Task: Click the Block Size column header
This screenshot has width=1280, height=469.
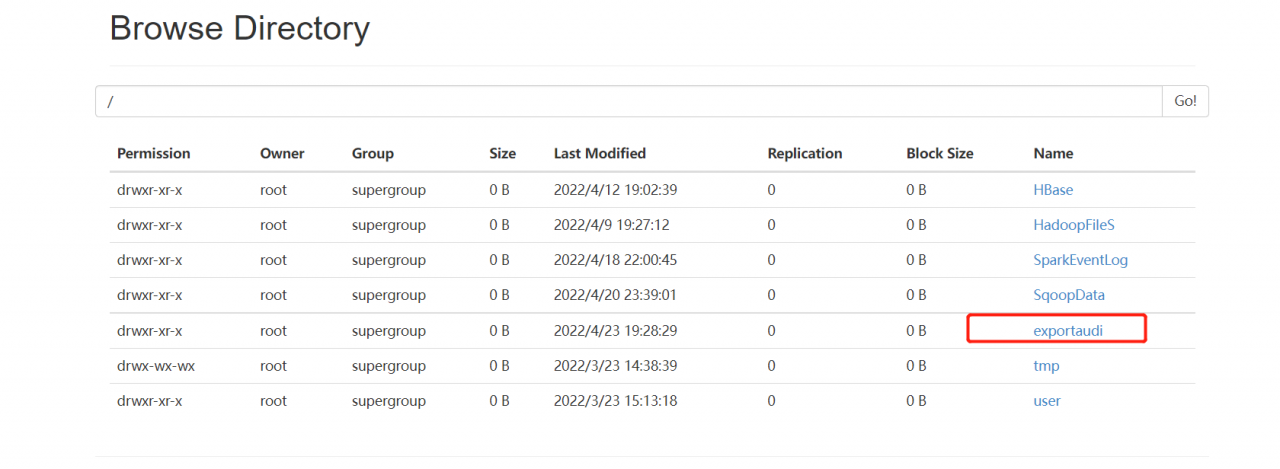Action: 939,154
